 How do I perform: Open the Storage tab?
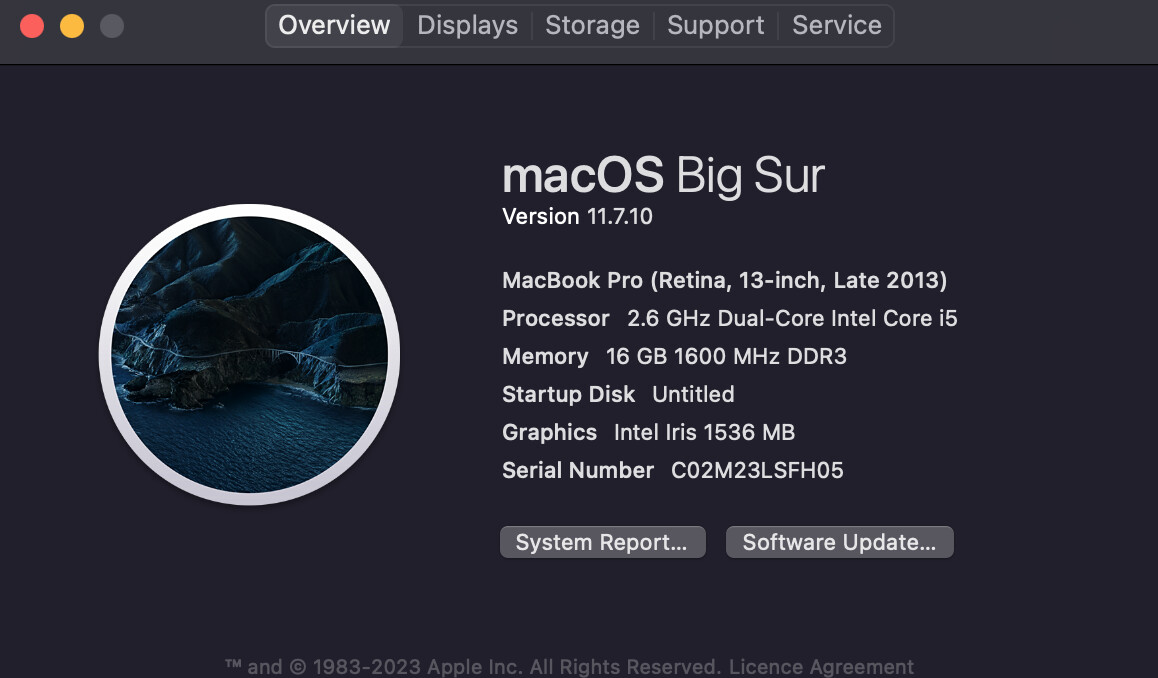click(x=592, y=26)
